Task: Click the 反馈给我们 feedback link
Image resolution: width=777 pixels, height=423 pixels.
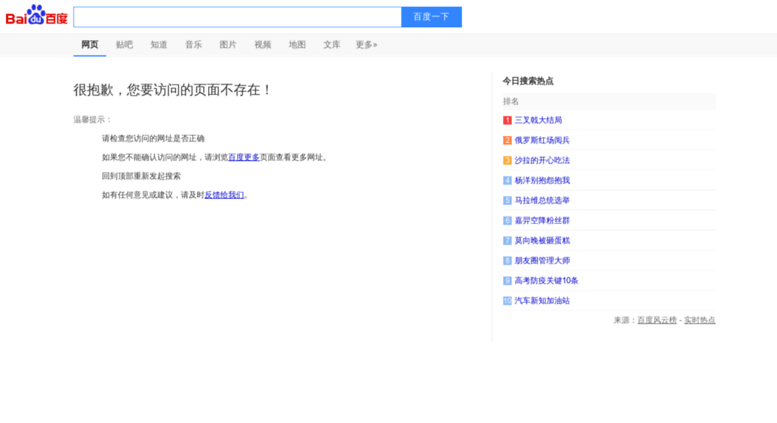Action: [x=224, y=195]
